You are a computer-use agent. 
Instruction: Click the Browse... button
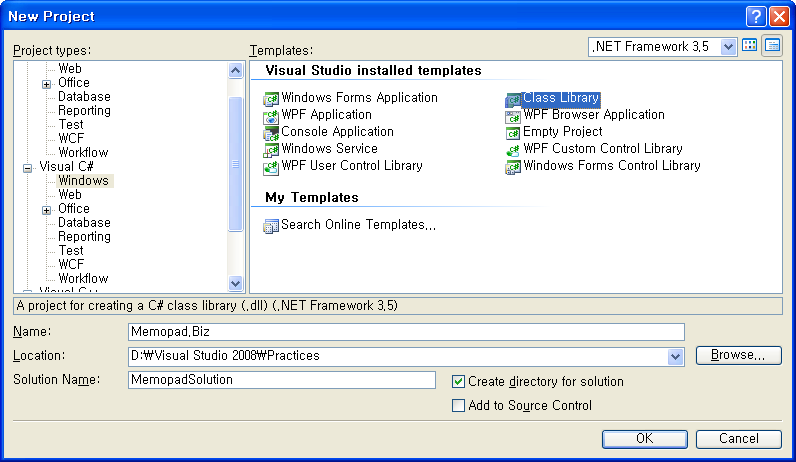pyautogui.click(x=739, y=355)
